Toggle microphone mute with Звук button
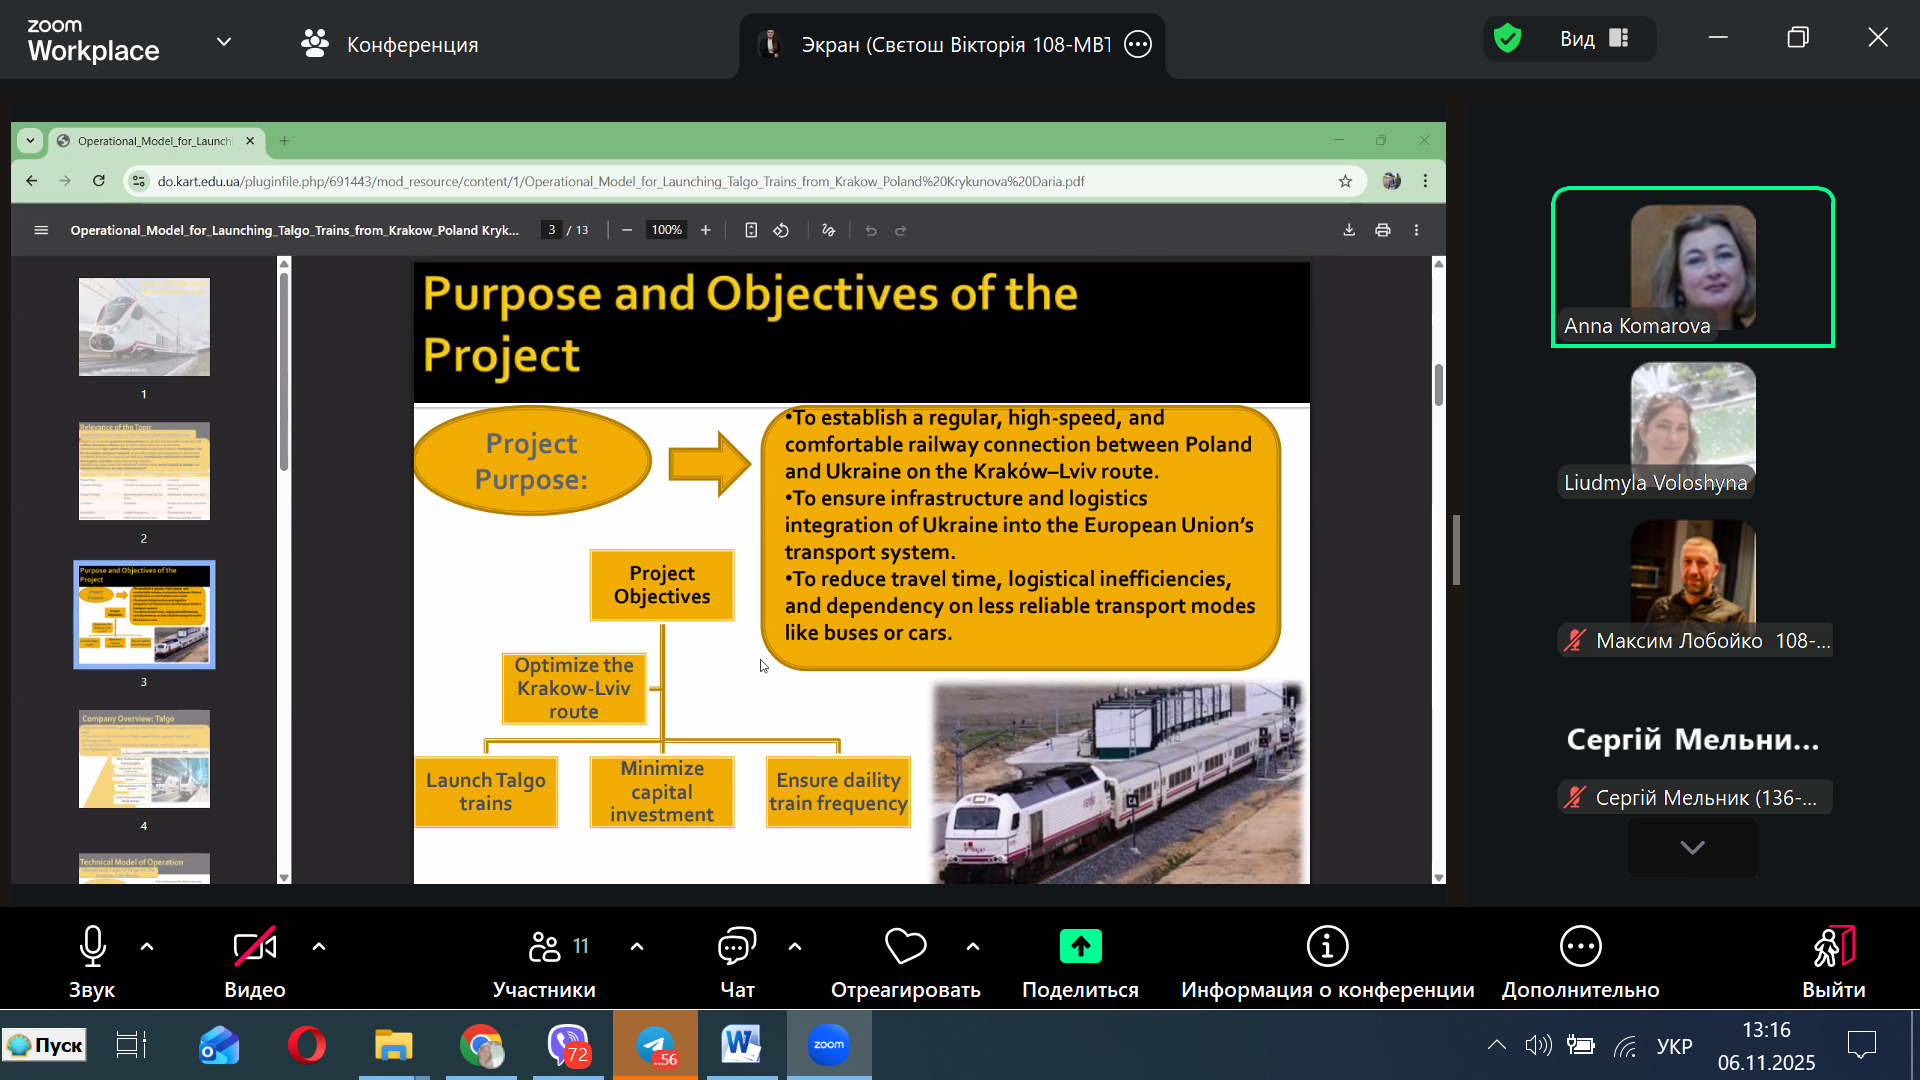Screen dimensions: 1920x1080 [x=92, y=946]
